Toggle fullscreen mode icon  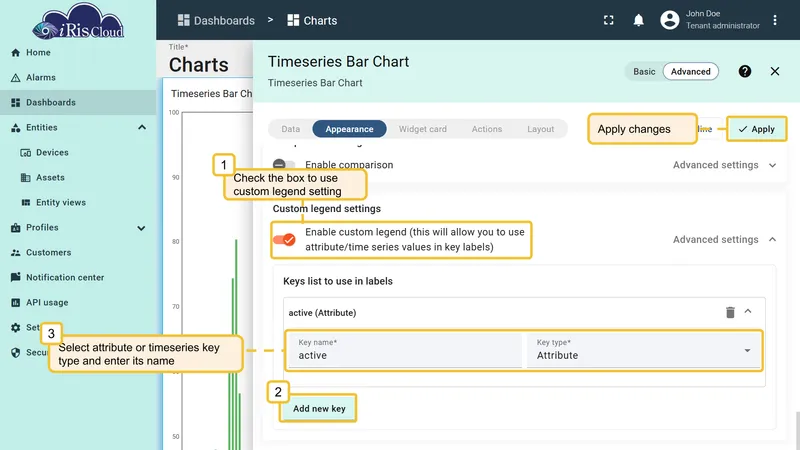(608, 20)
